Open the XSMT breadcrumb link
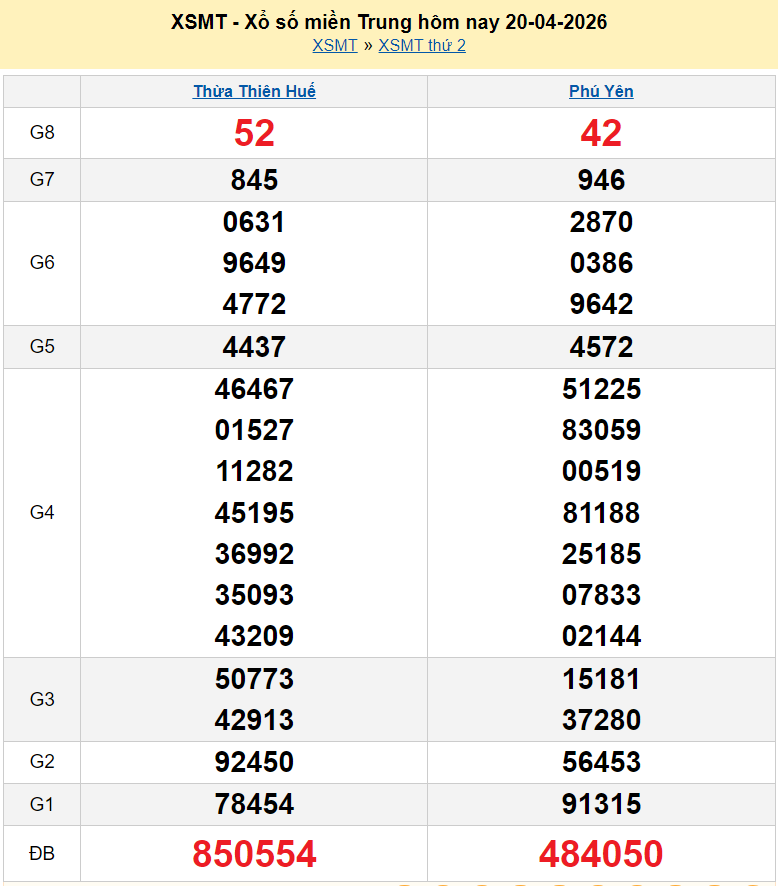The height and width of the screenshot is (886, 778). coord(335,45)
